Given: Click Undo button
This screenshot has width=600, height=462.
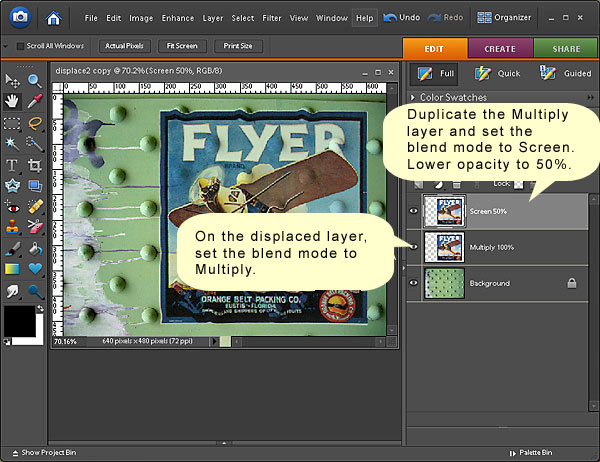Looking at the screenshot, I should 402,18.
